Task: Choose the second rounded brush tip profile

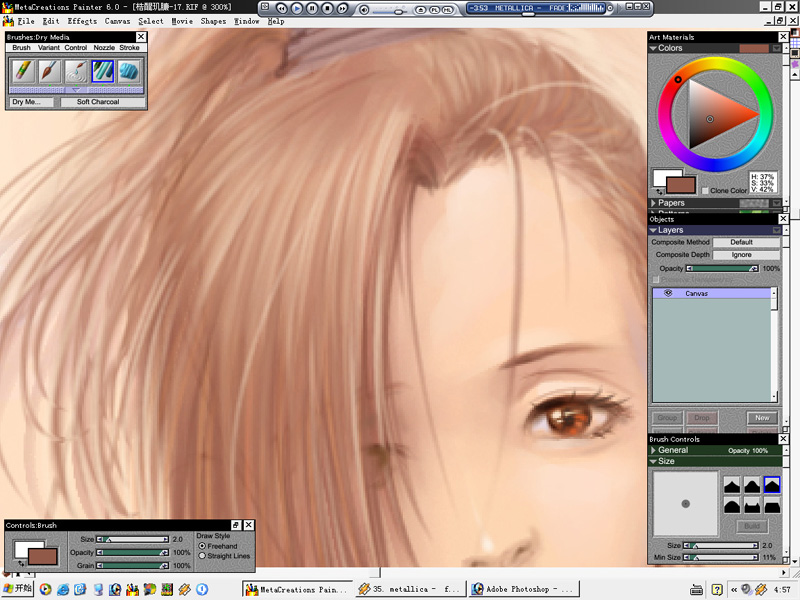Action: coord(752,485)
